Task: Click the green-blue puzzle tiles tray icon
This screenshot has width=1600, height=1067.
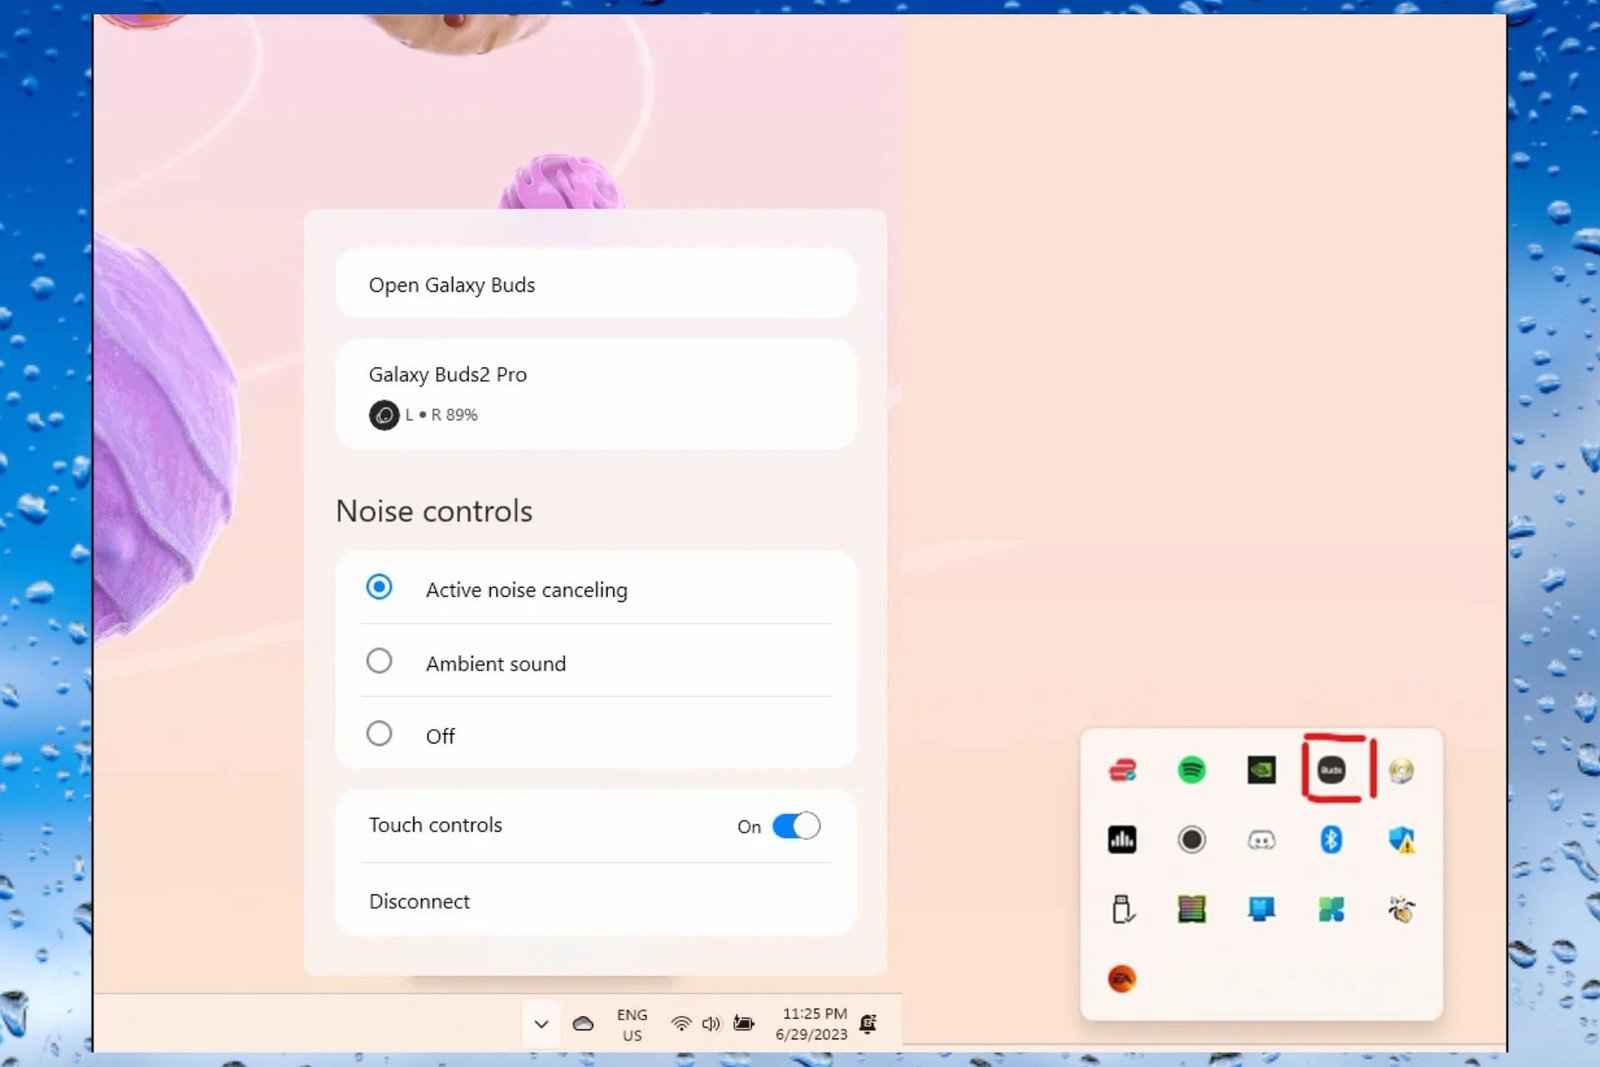Action: point(1331,909)
